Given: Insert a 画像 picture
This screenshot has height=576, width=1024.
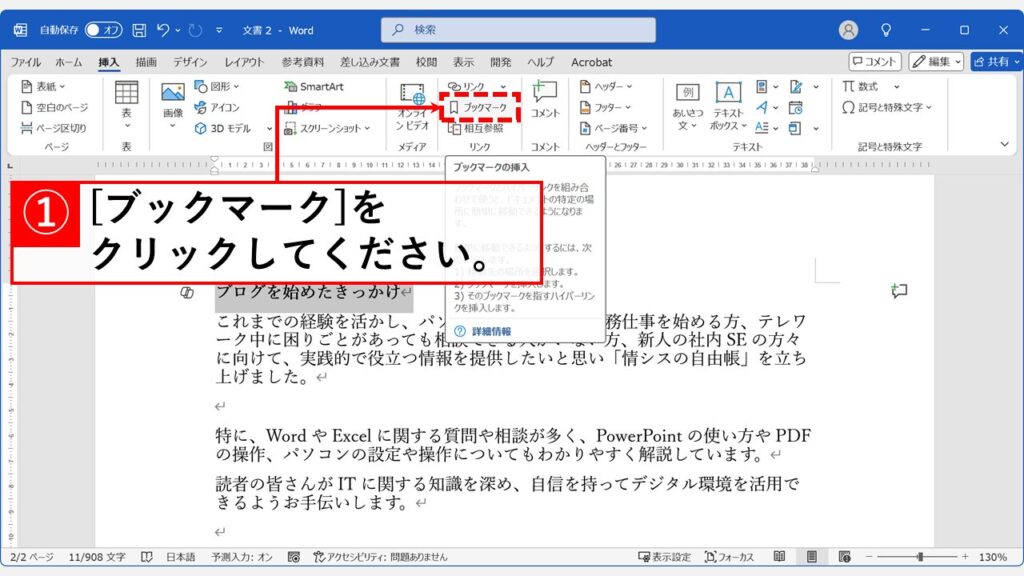Looking at the screenshot, I should (x=173, y=105).
